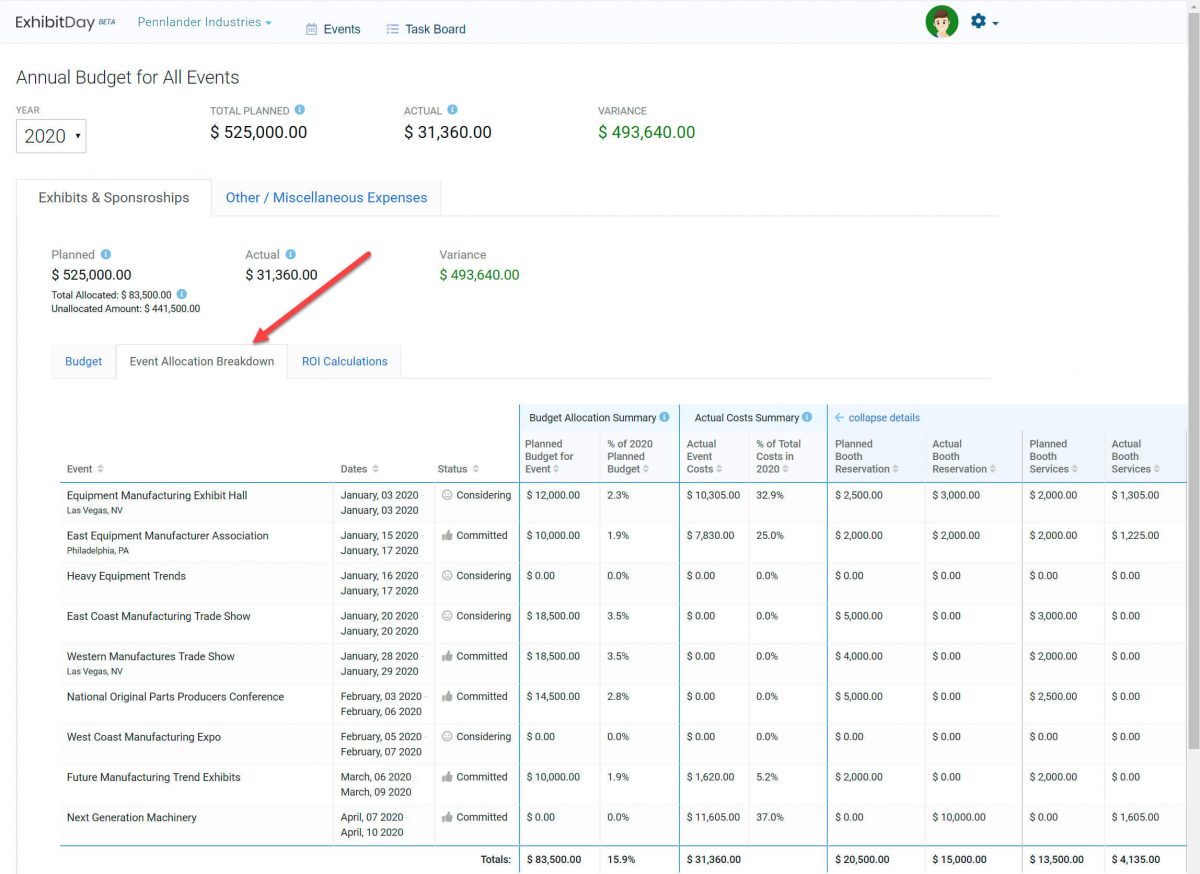Click the info icon next to Total Allocated
The width and height of the screenshot is (1200, 874).
[x=182, y=295]
